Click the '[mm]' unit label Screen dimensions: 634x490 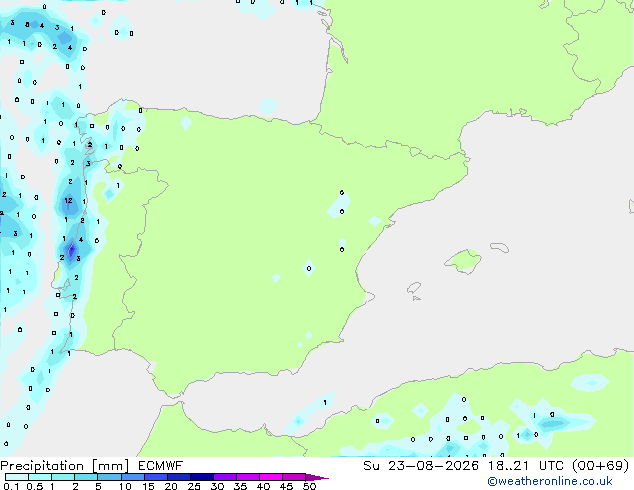(x=110, y=466)
